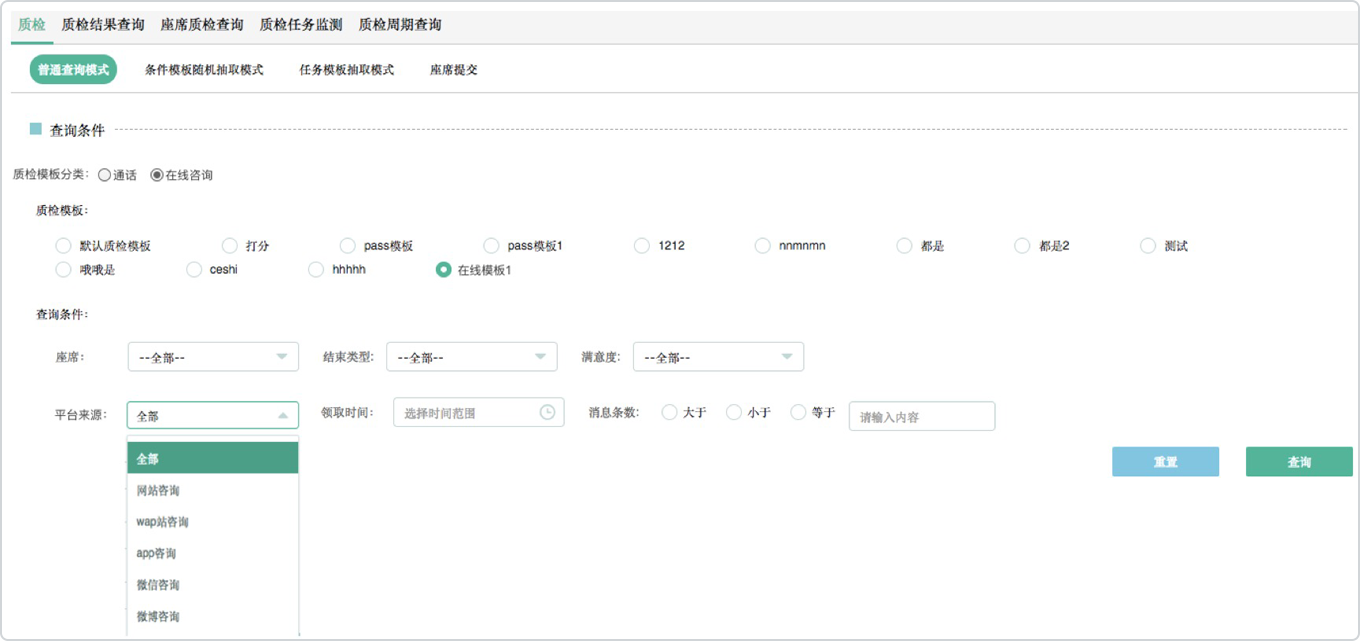Open the 质检 tab

tap(32, 24)
